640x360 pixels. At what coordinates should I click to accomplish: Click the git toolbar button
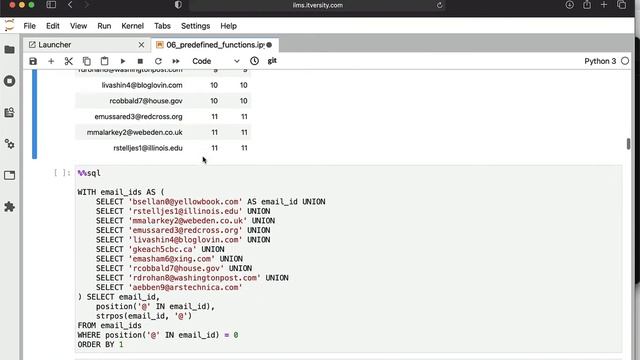click(x=272, y=61)
